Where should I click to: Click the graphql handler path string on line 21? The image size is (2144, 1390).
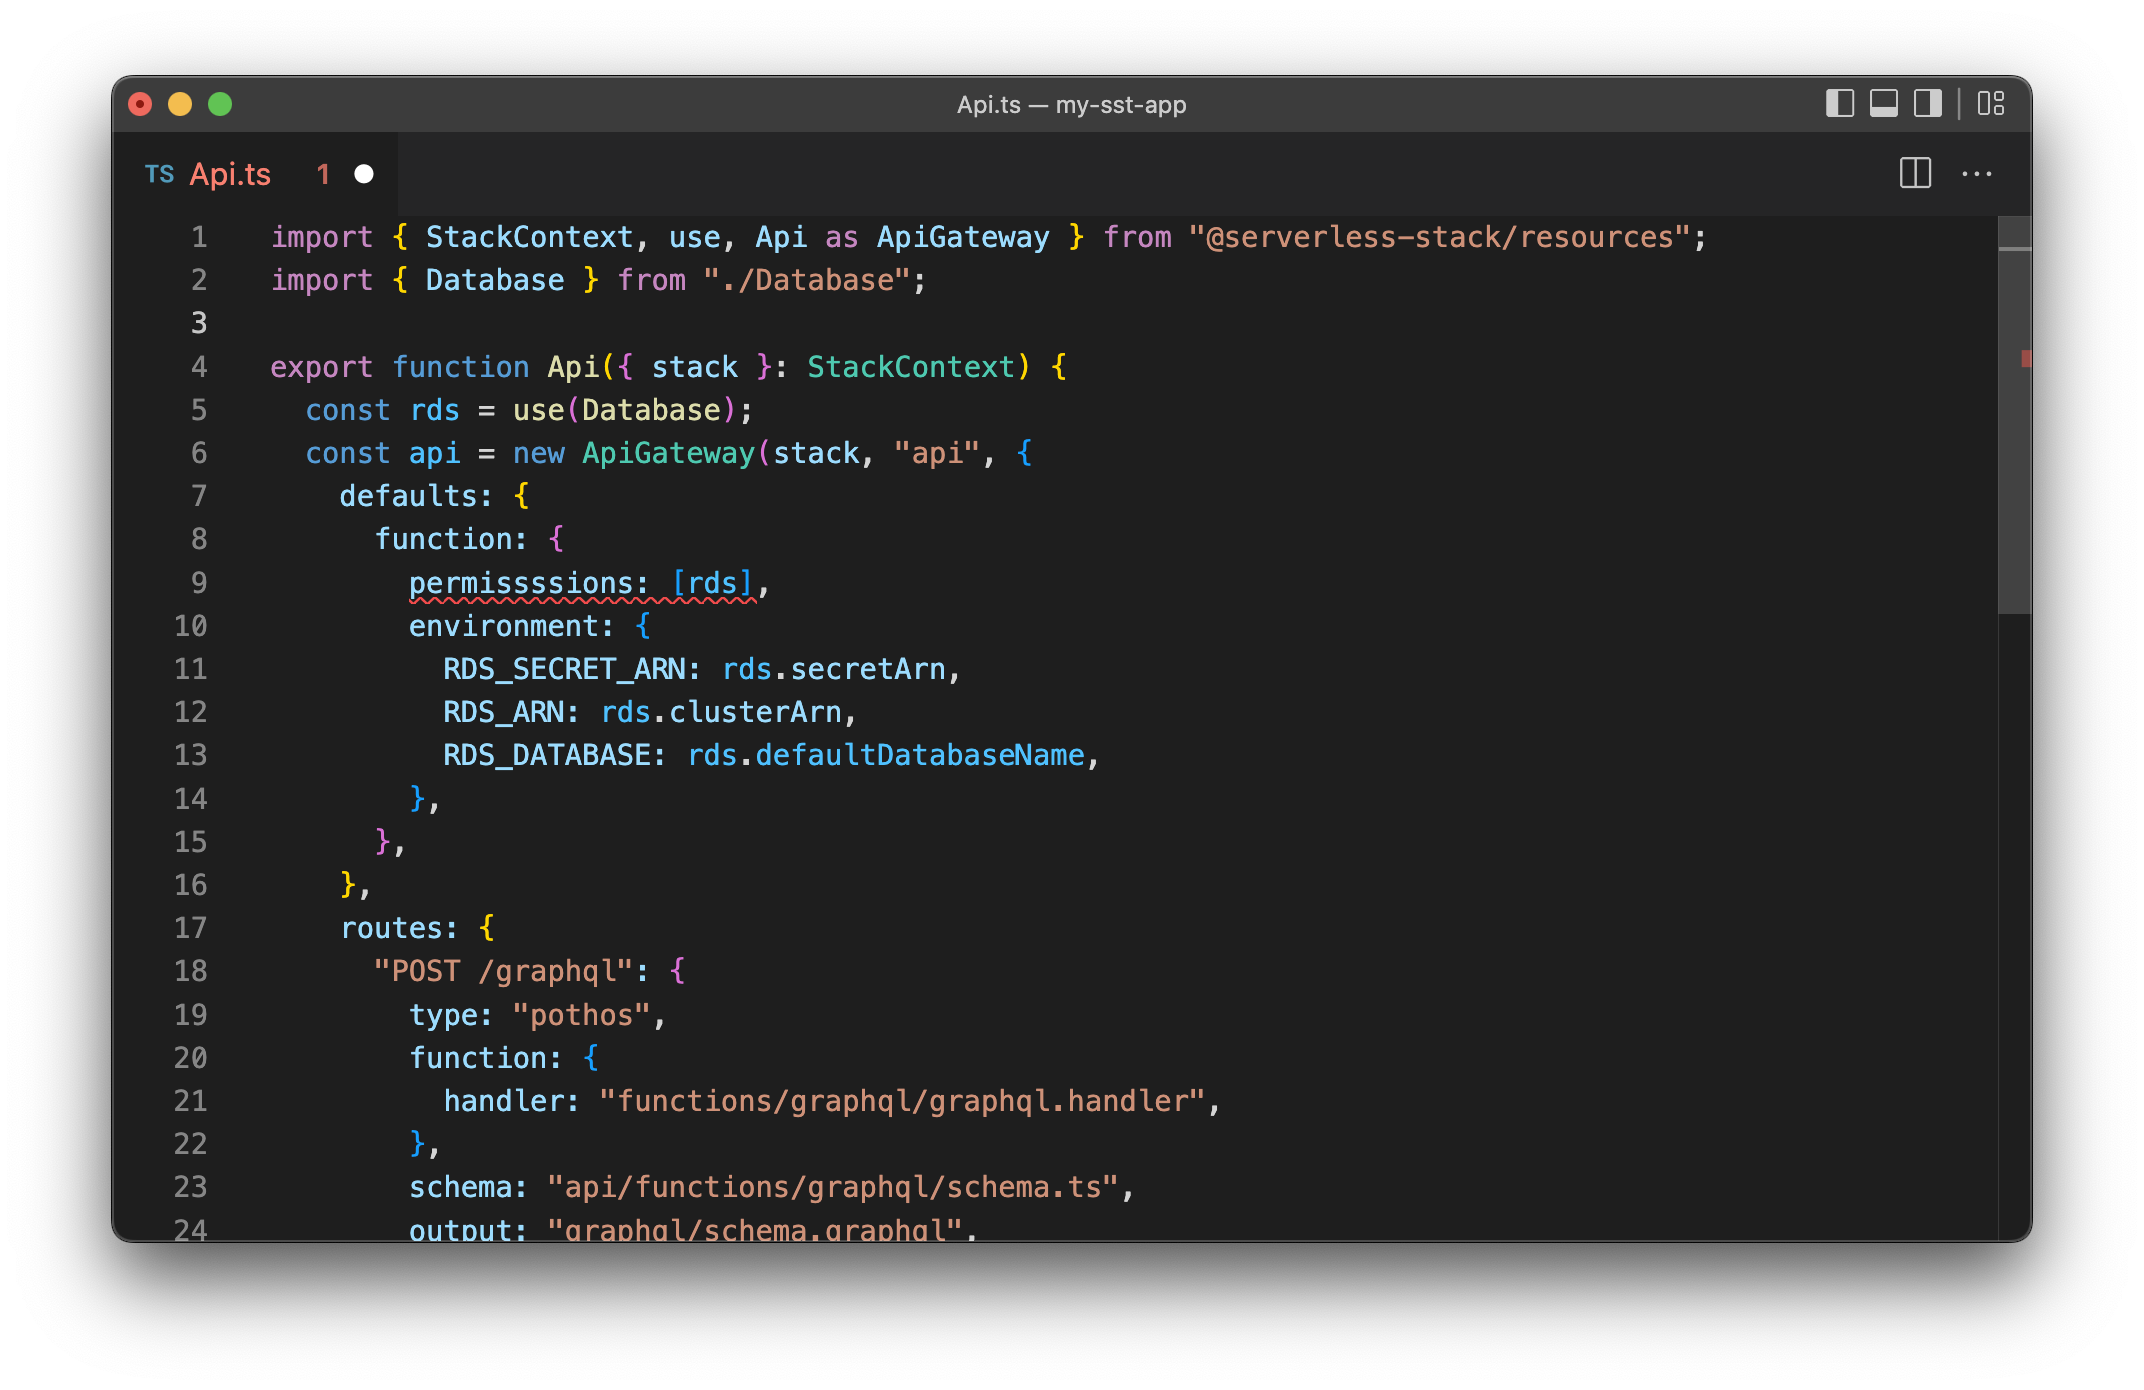coord(905,1100)
